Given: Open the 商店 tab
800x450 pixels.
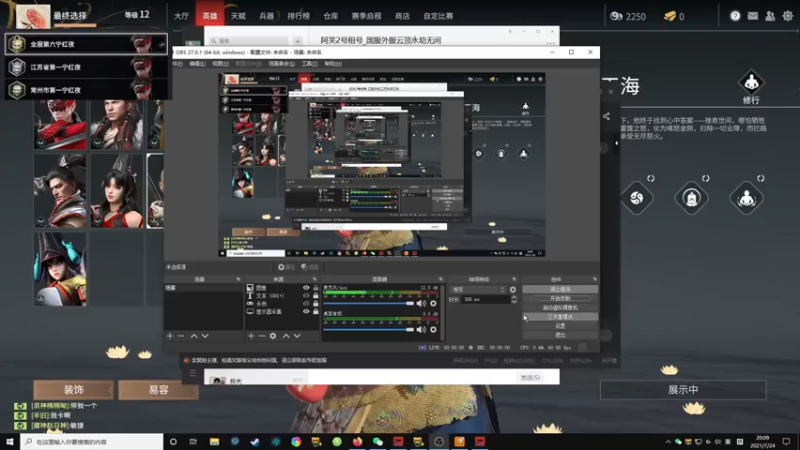Looking at the screenshot, I should tap(402, 16).
